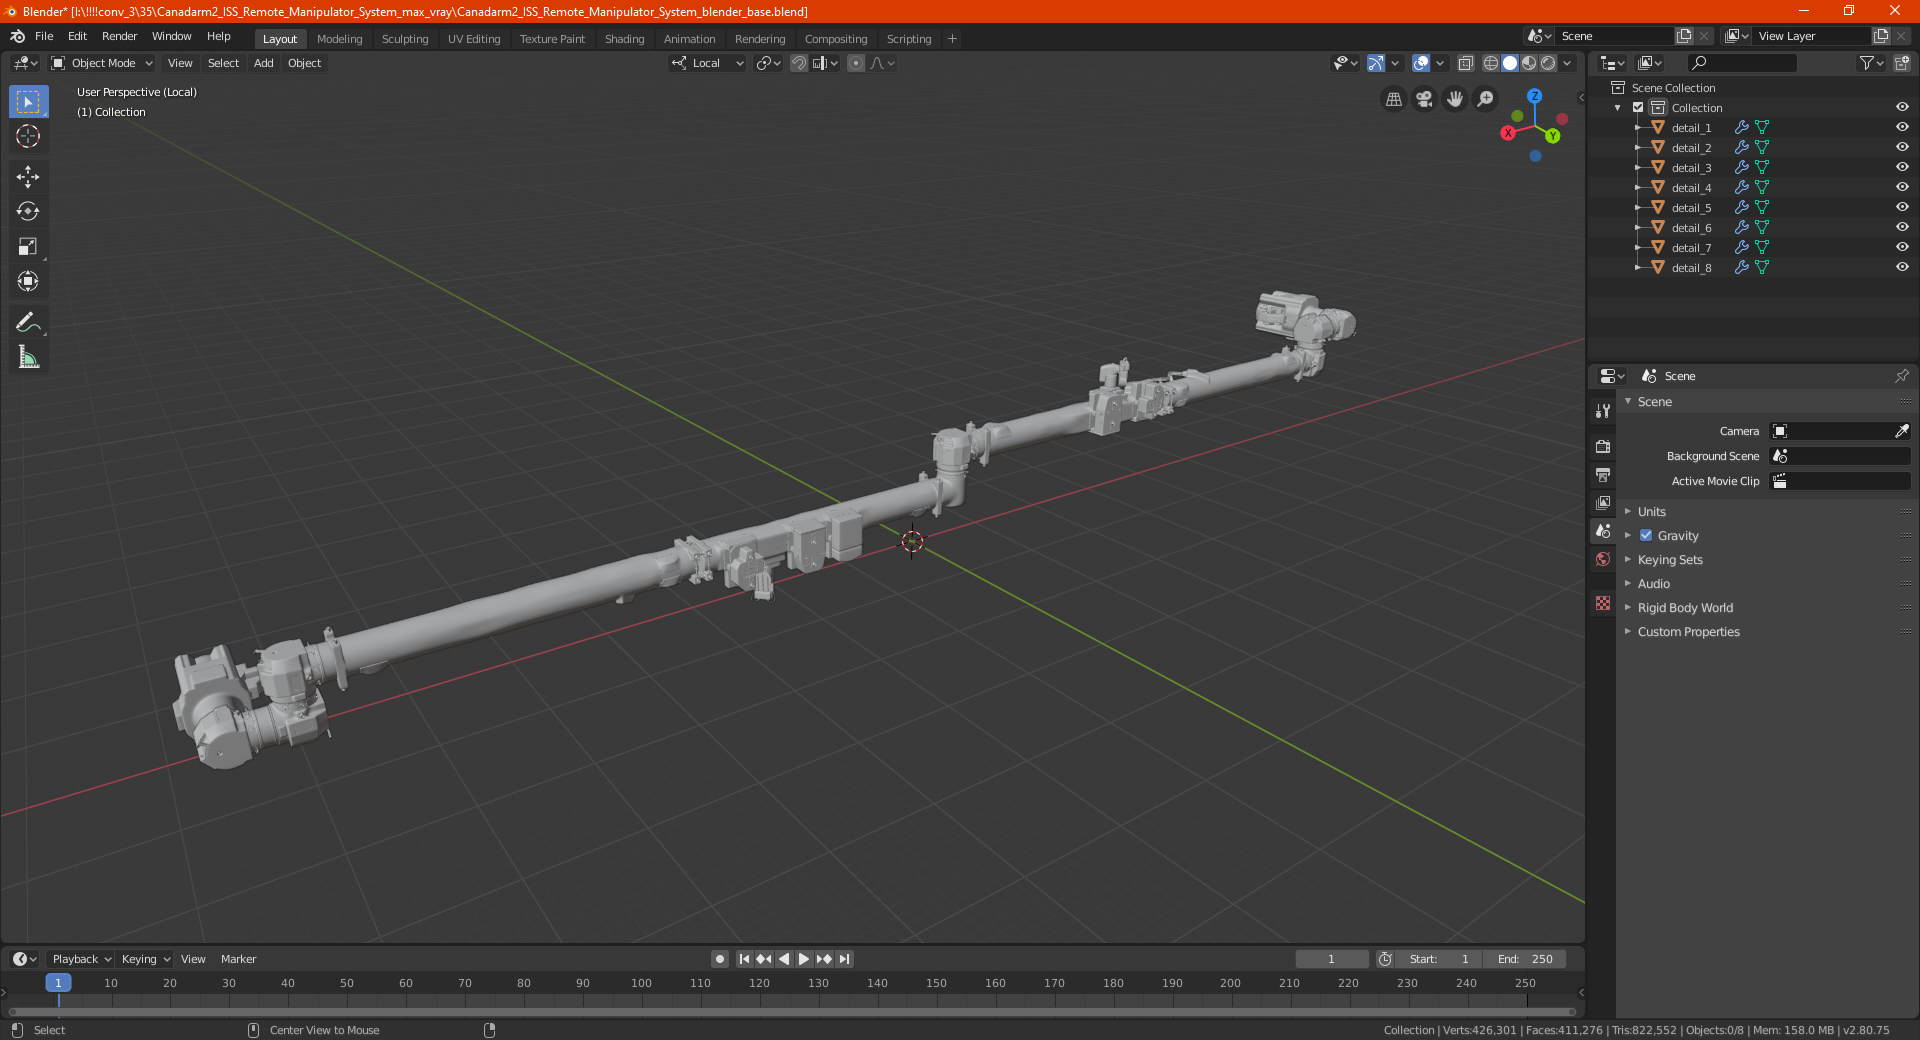Click the frame 1 playhead marker
The height and width of the screenshot is (1040, 1920).
[58, 983]
